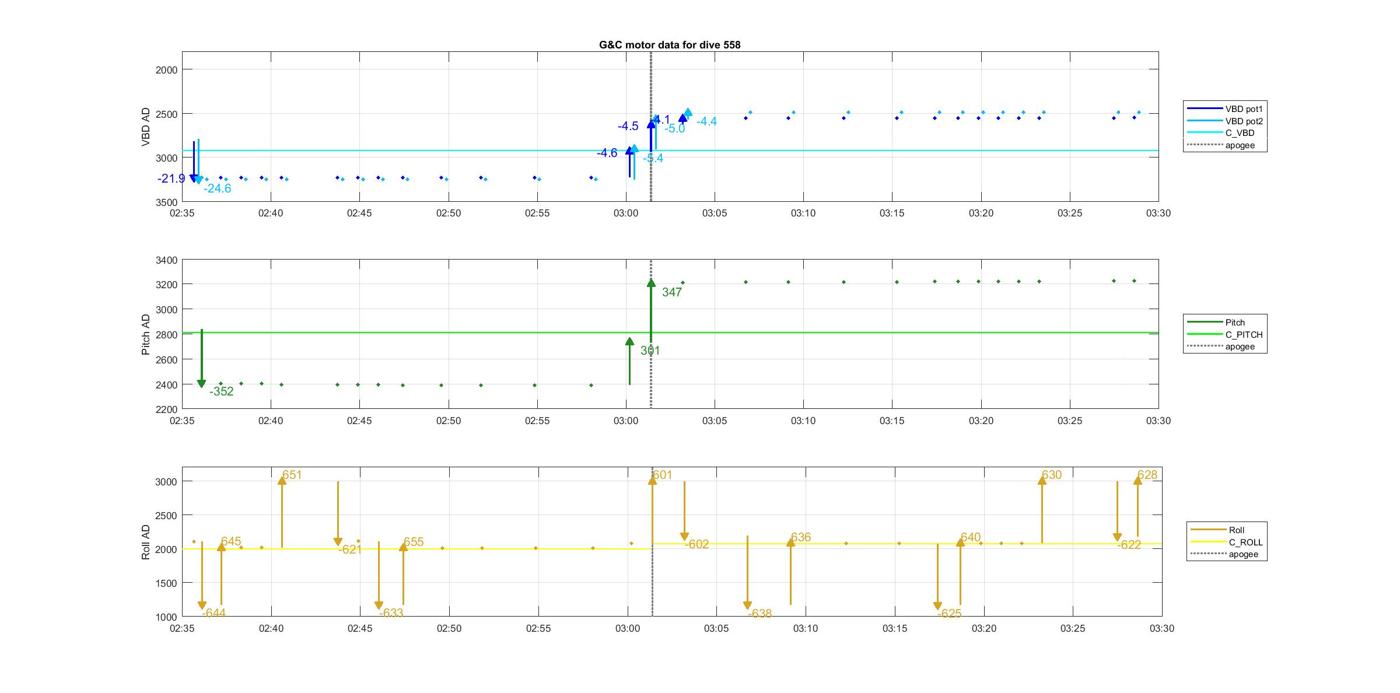The width and height of the screenshot is (1400, 693).
Task: Click the '640' roll data label
Action: coord(971,538)
